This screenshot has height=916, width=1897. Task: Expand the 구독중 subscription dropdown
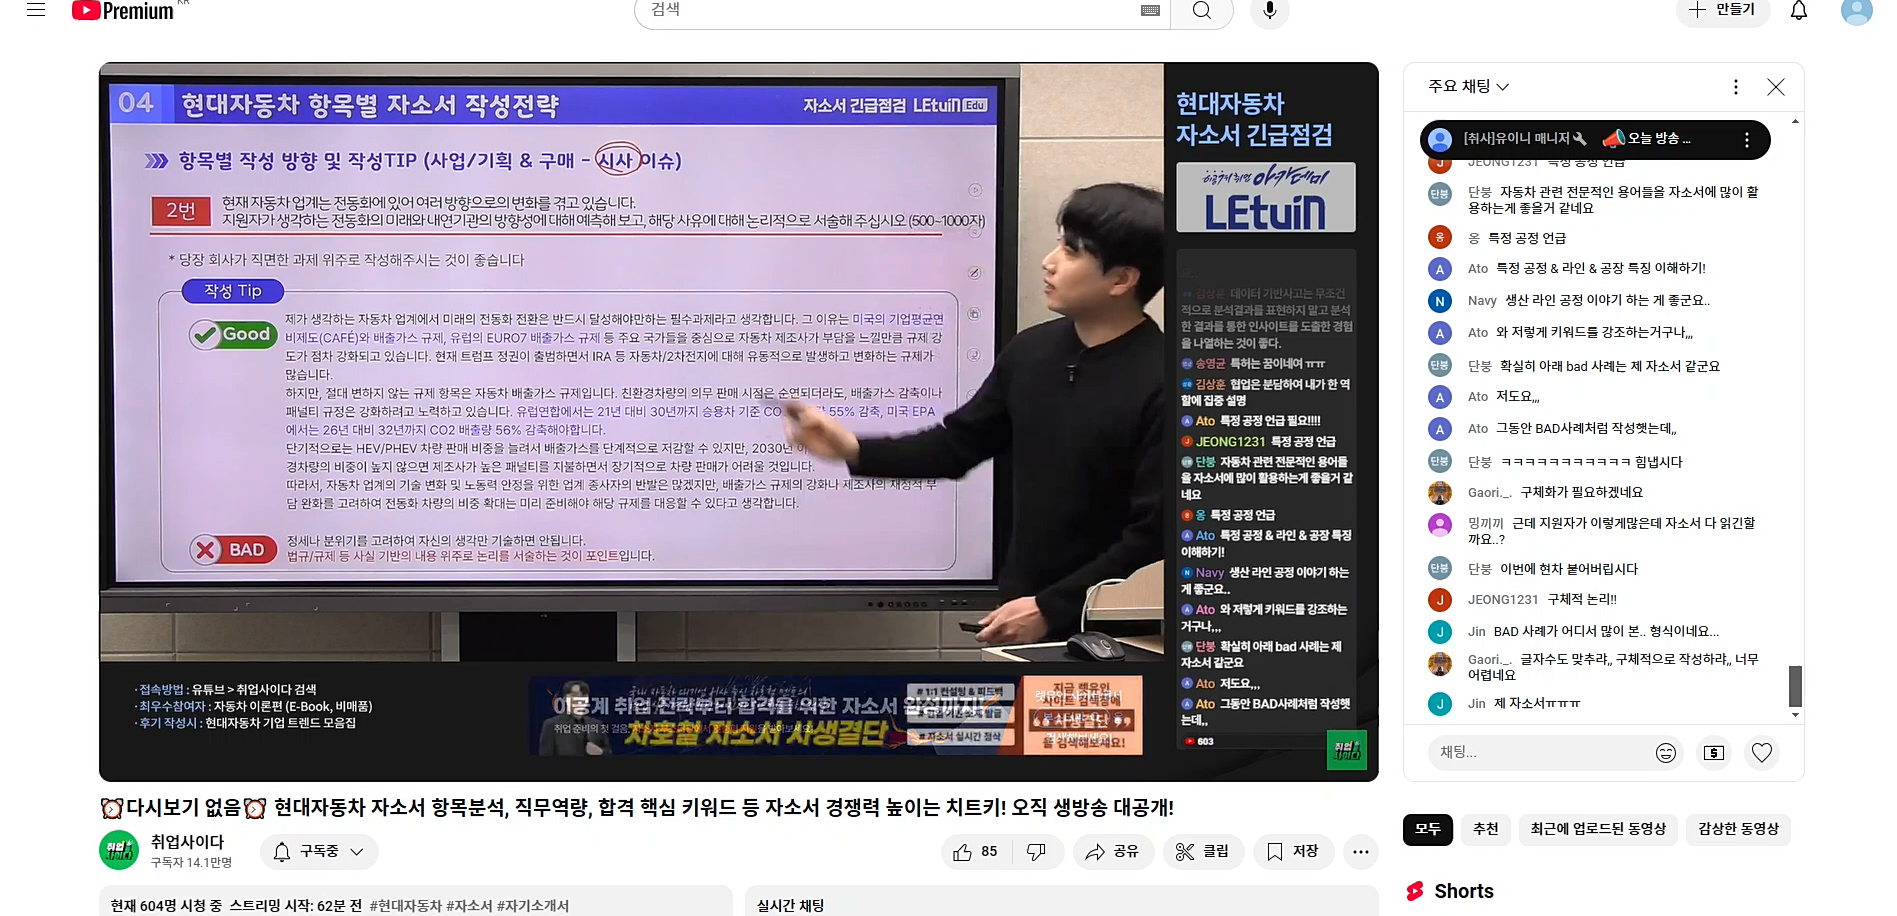pyautogui.click(x=319, y=851)
